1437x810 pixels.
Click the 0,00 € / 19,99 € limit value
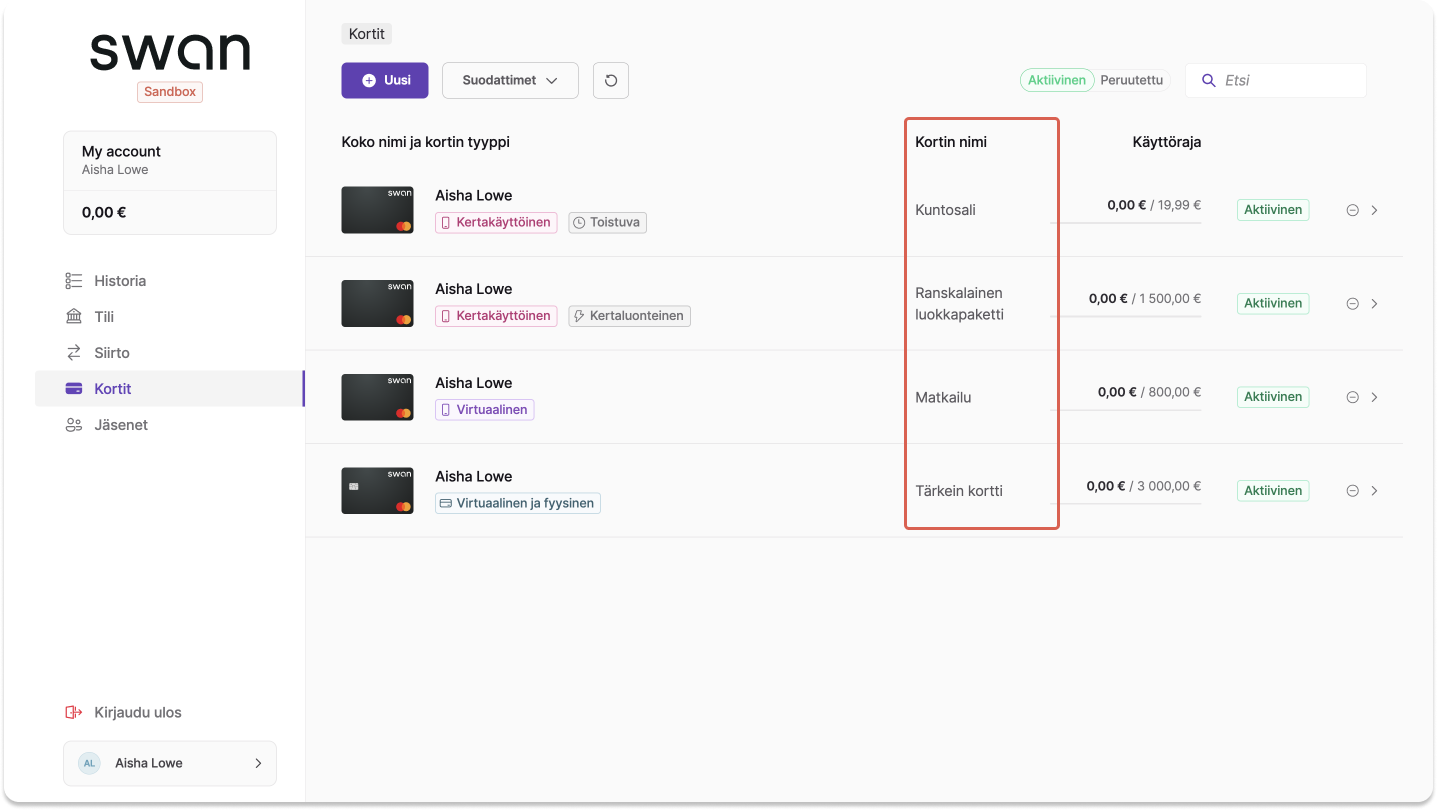(x=1154, y=205)
